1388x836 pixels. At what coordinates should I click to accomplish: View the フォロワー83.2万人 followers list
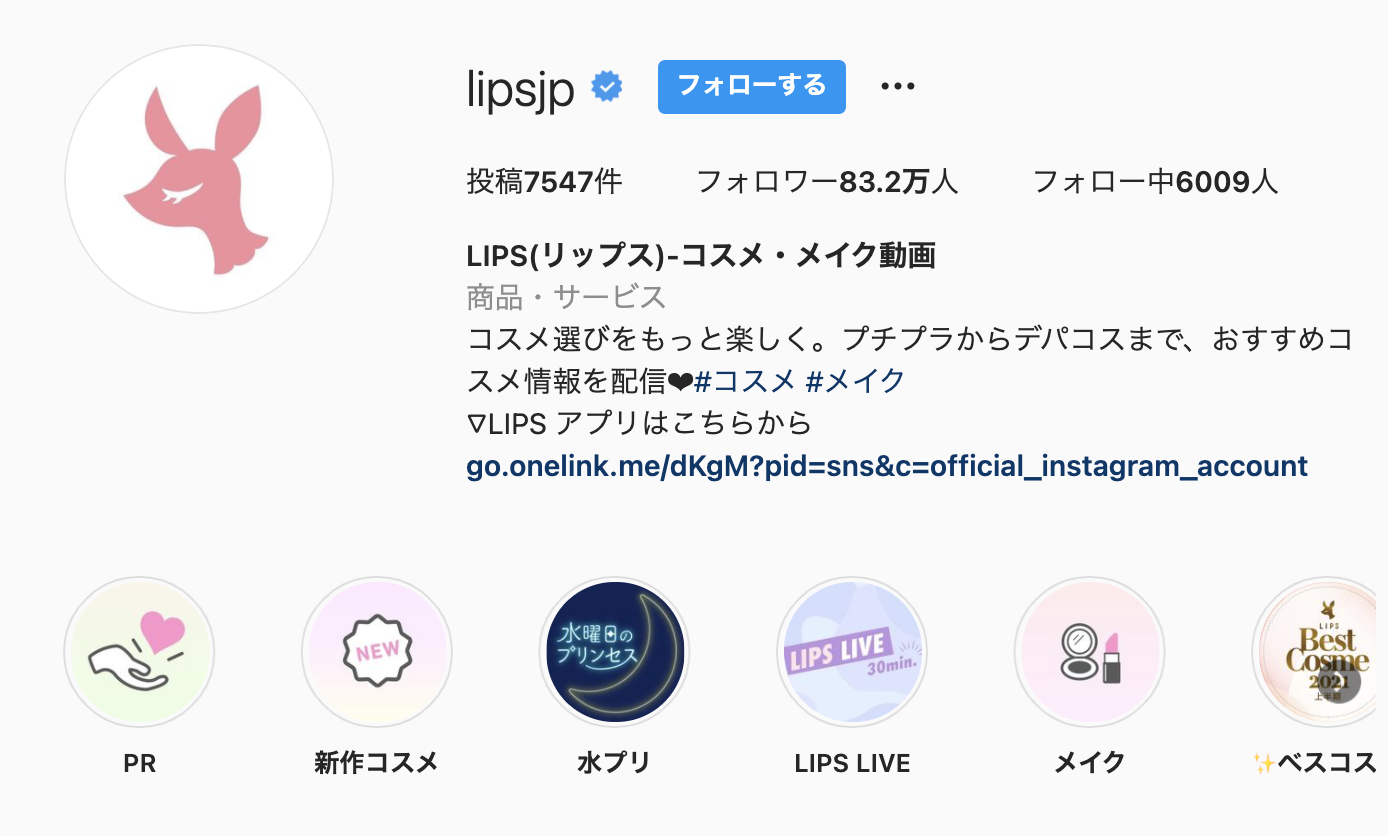[827, 182]
